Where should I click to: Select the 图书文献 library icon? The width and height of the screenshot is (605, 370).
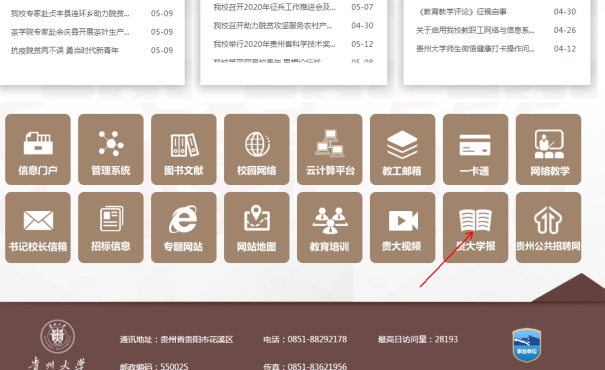[x=184, y=149]
